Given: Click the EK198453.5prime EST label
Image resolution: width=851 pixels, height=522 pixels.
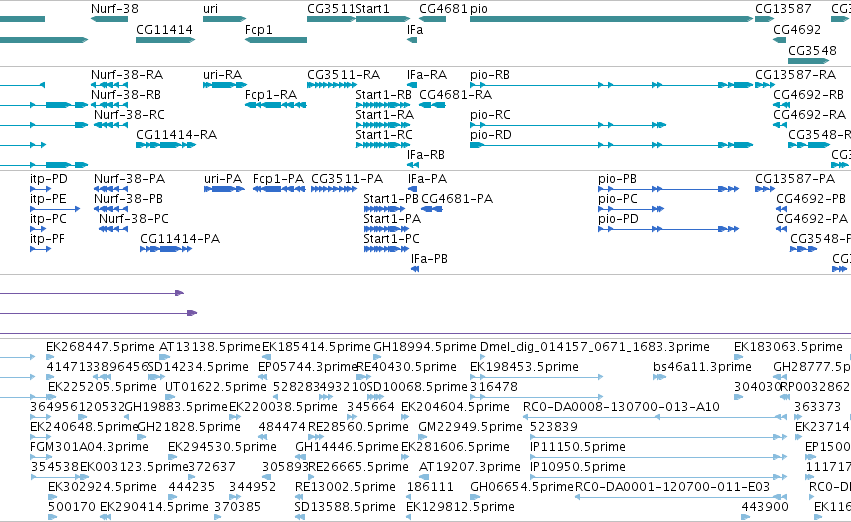Looking at the screenshot, I should (524, 367).
